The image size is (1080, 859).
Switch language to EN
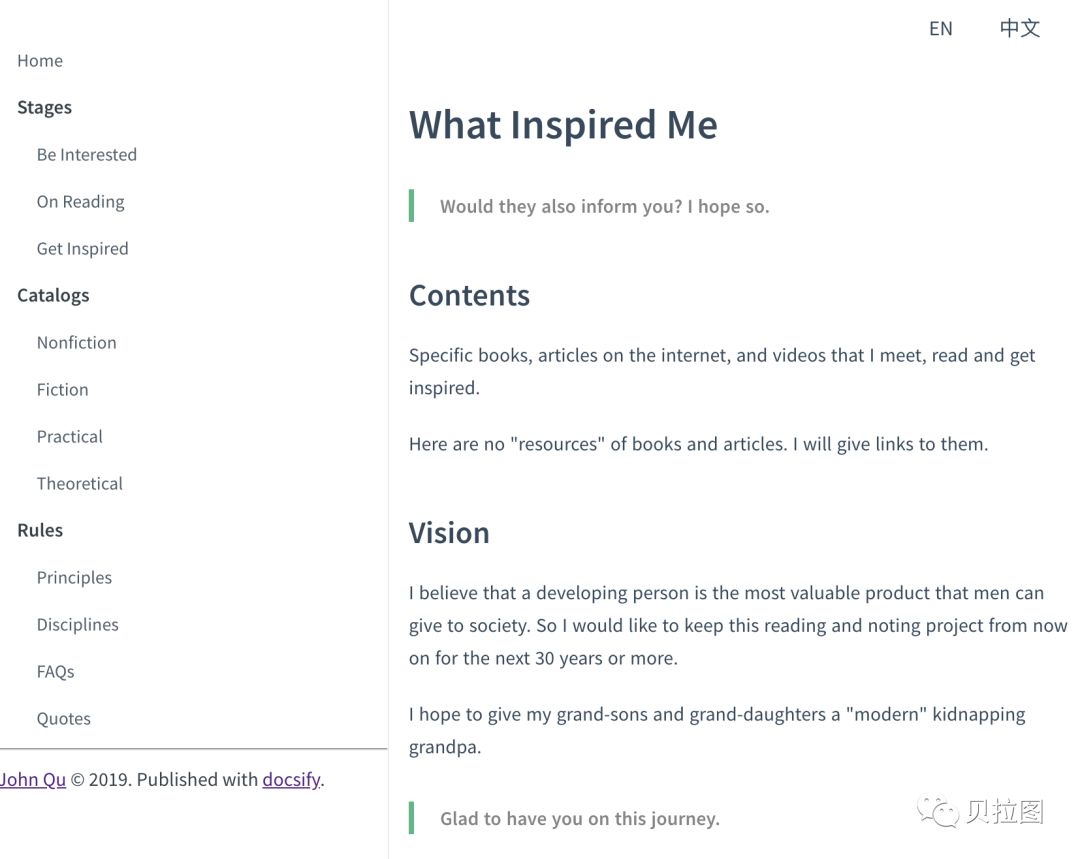[940, 28]
